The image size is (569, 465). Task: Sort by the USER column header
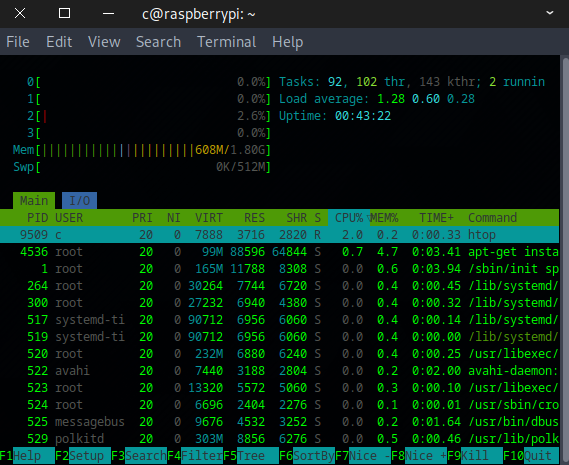(69, 217)
